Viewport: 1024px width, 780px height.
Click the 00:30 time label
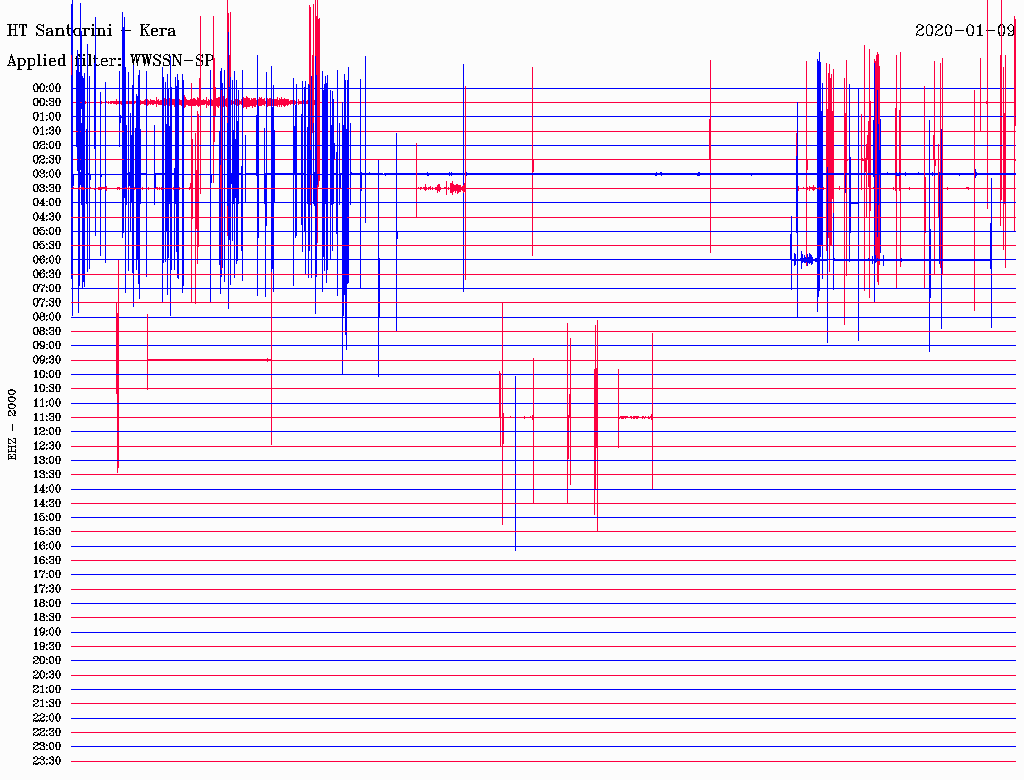(47, 103)
